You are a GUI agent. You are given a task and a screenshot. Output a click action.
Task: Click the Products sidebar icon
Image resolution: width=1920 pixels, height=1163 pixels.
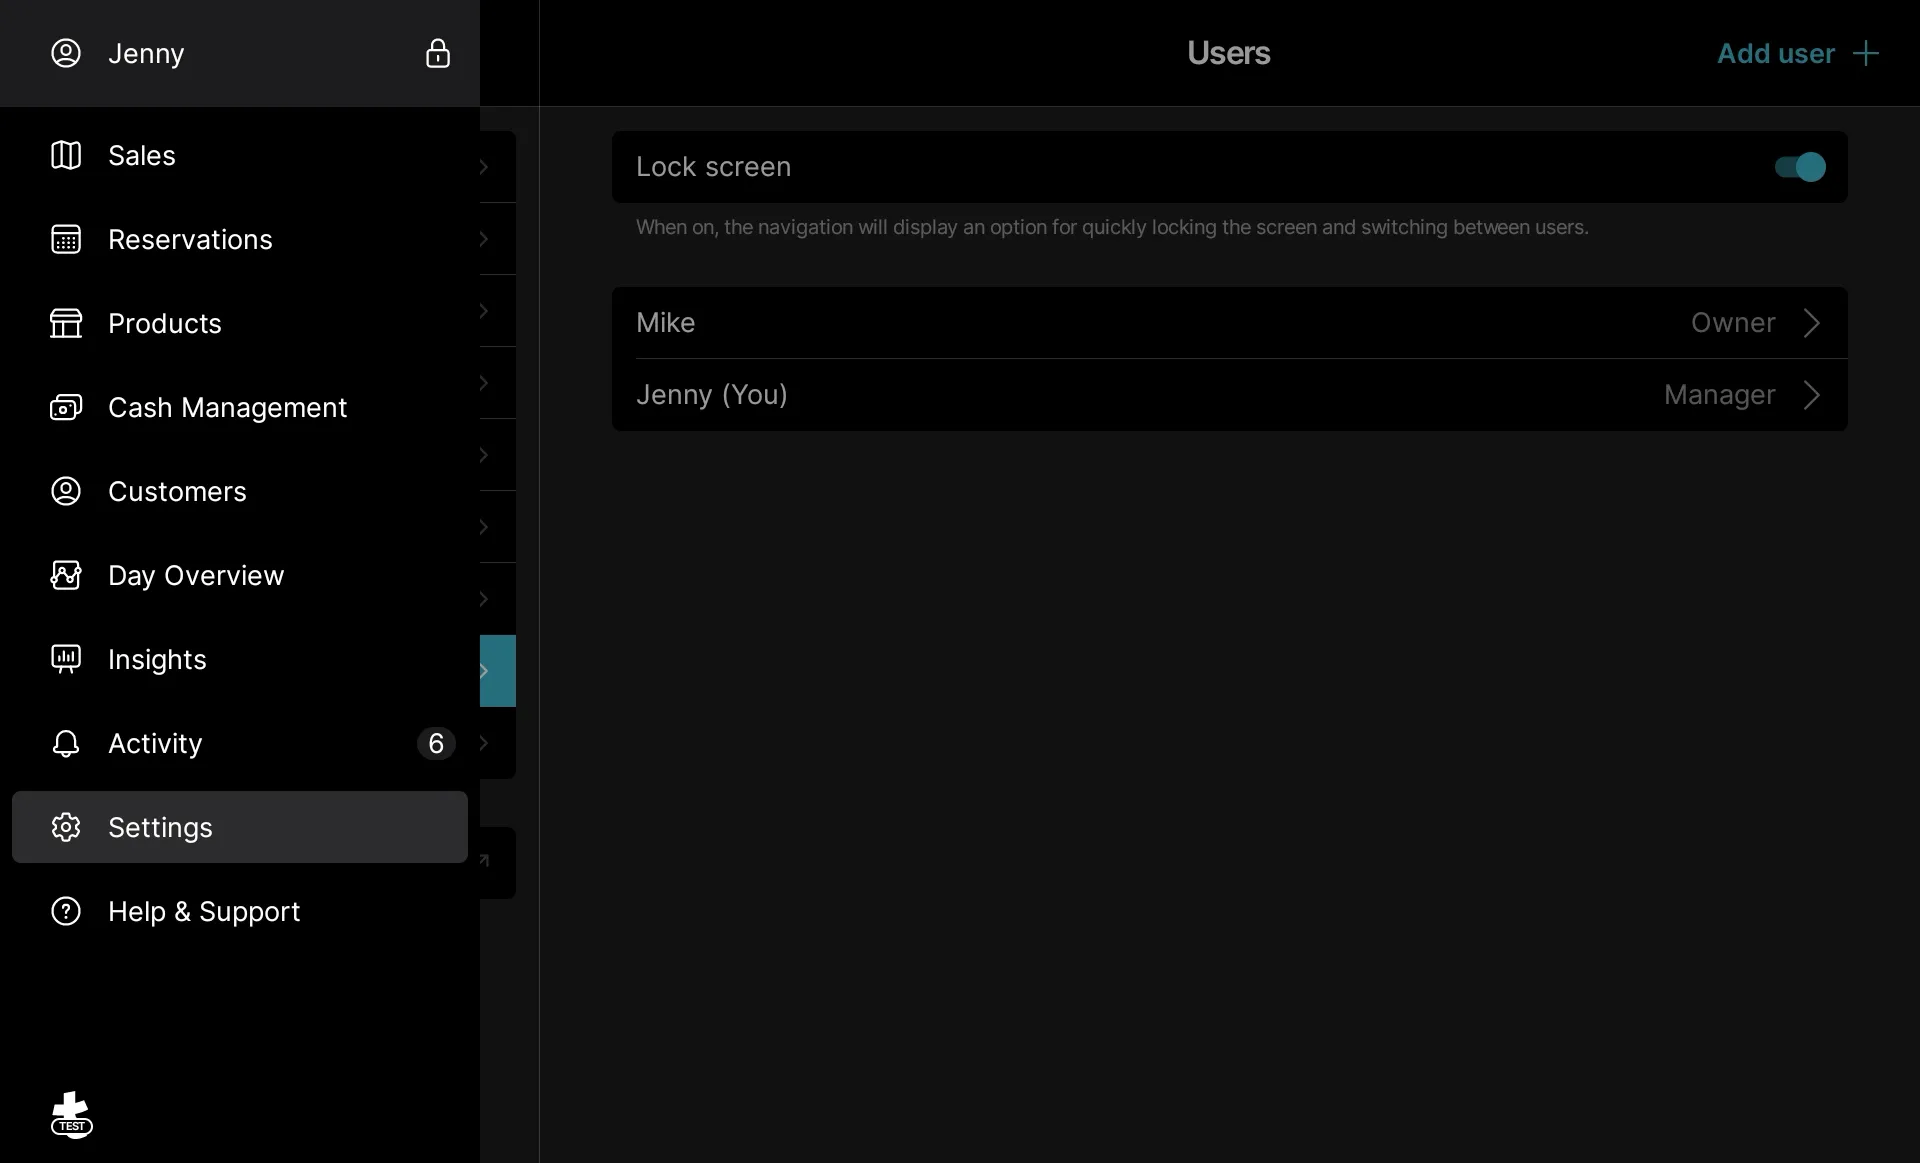(x=64, y=322)
